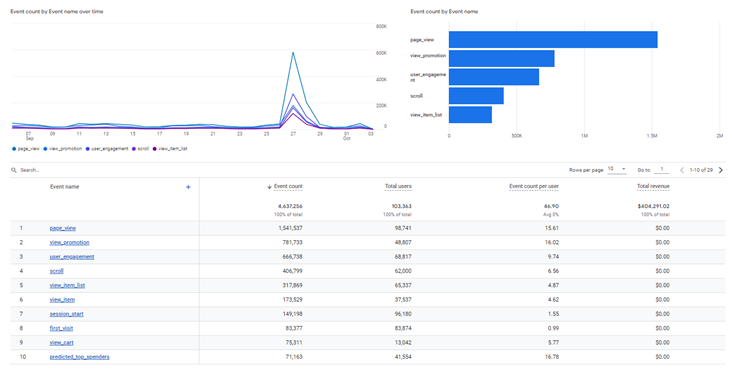Sort by Event count per user header
Image resolution: width=732 pixels, height=370 pixels.
[x=534, y=187]
